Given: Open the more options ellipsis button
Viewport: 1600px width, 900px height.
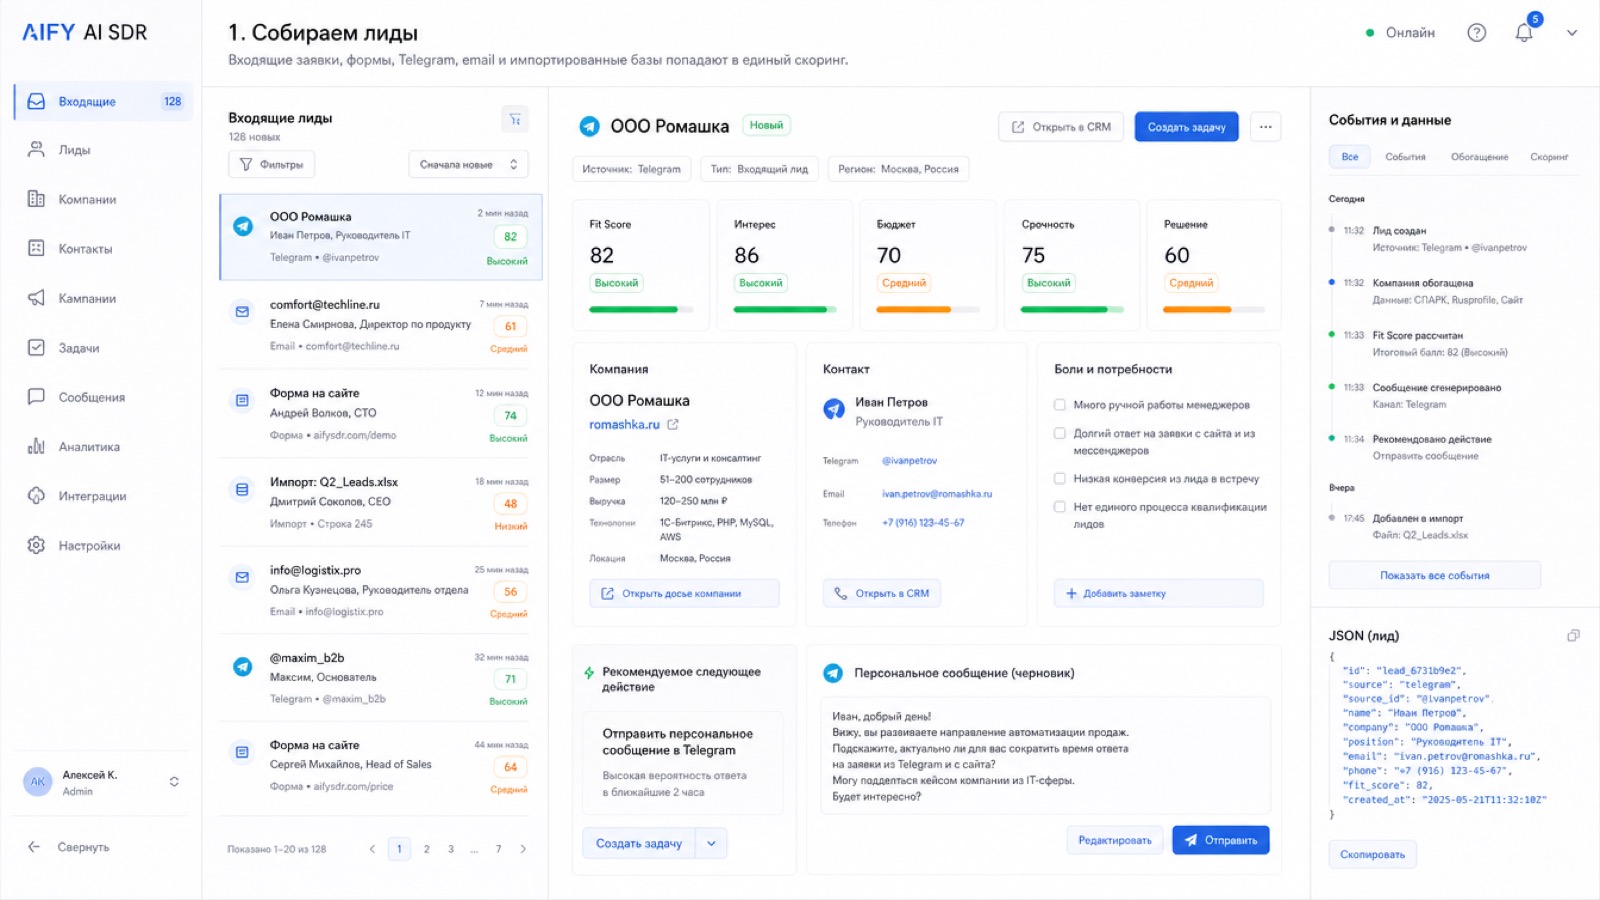Looking at the screenshot, I should (x=1265, y=127).
